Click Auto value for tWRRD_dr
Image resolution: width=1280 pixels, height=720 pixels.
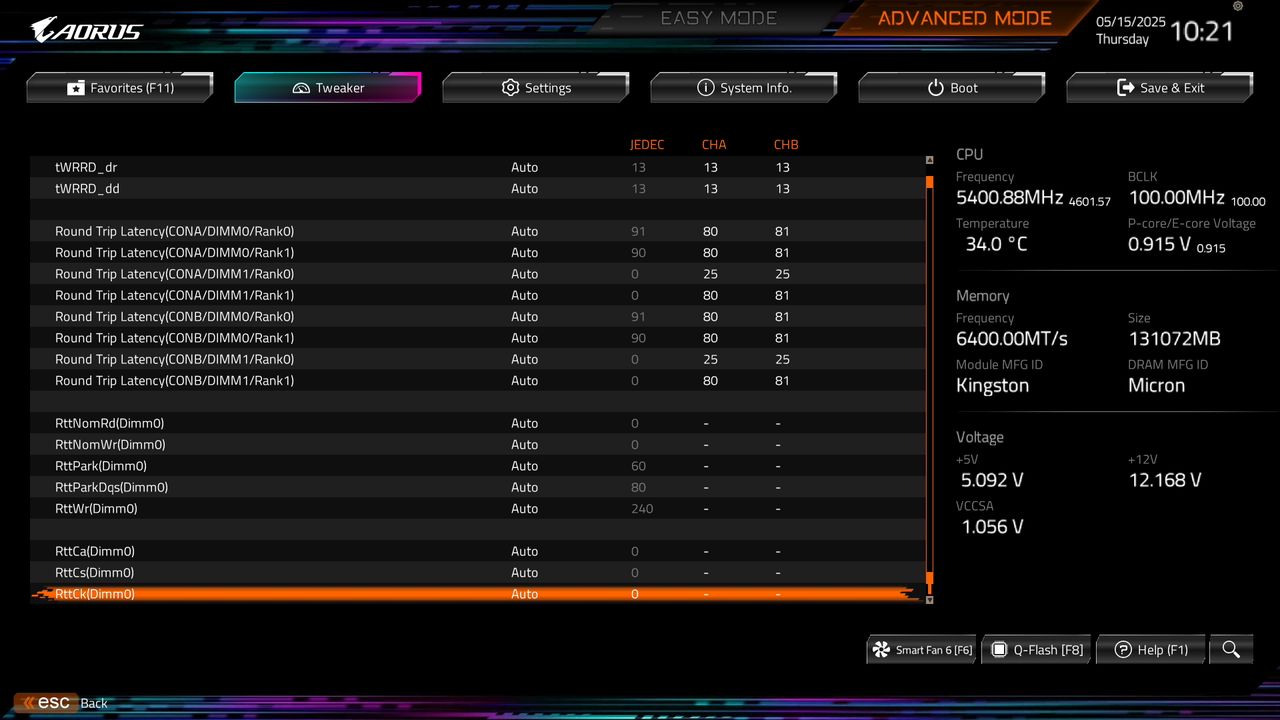[x=524, y=167]
